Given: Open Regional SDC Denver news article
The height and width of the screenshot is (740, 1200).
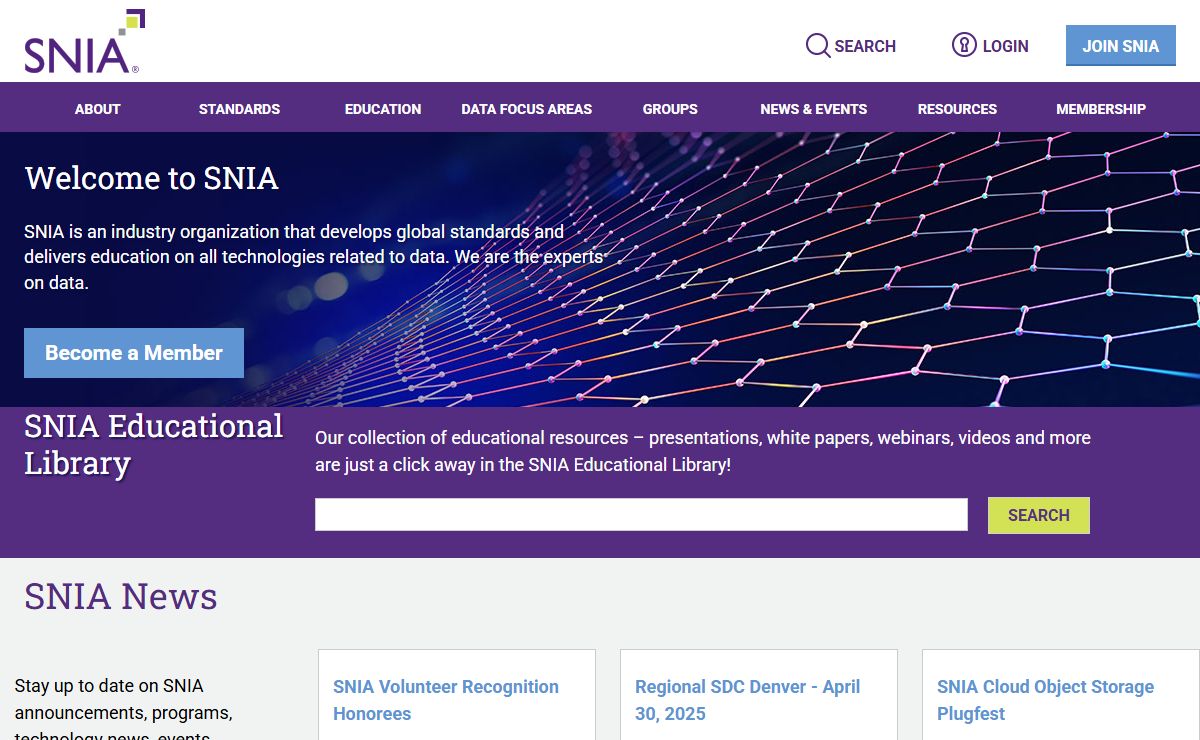Looking at the screenshot, I should tap(748, 700).
